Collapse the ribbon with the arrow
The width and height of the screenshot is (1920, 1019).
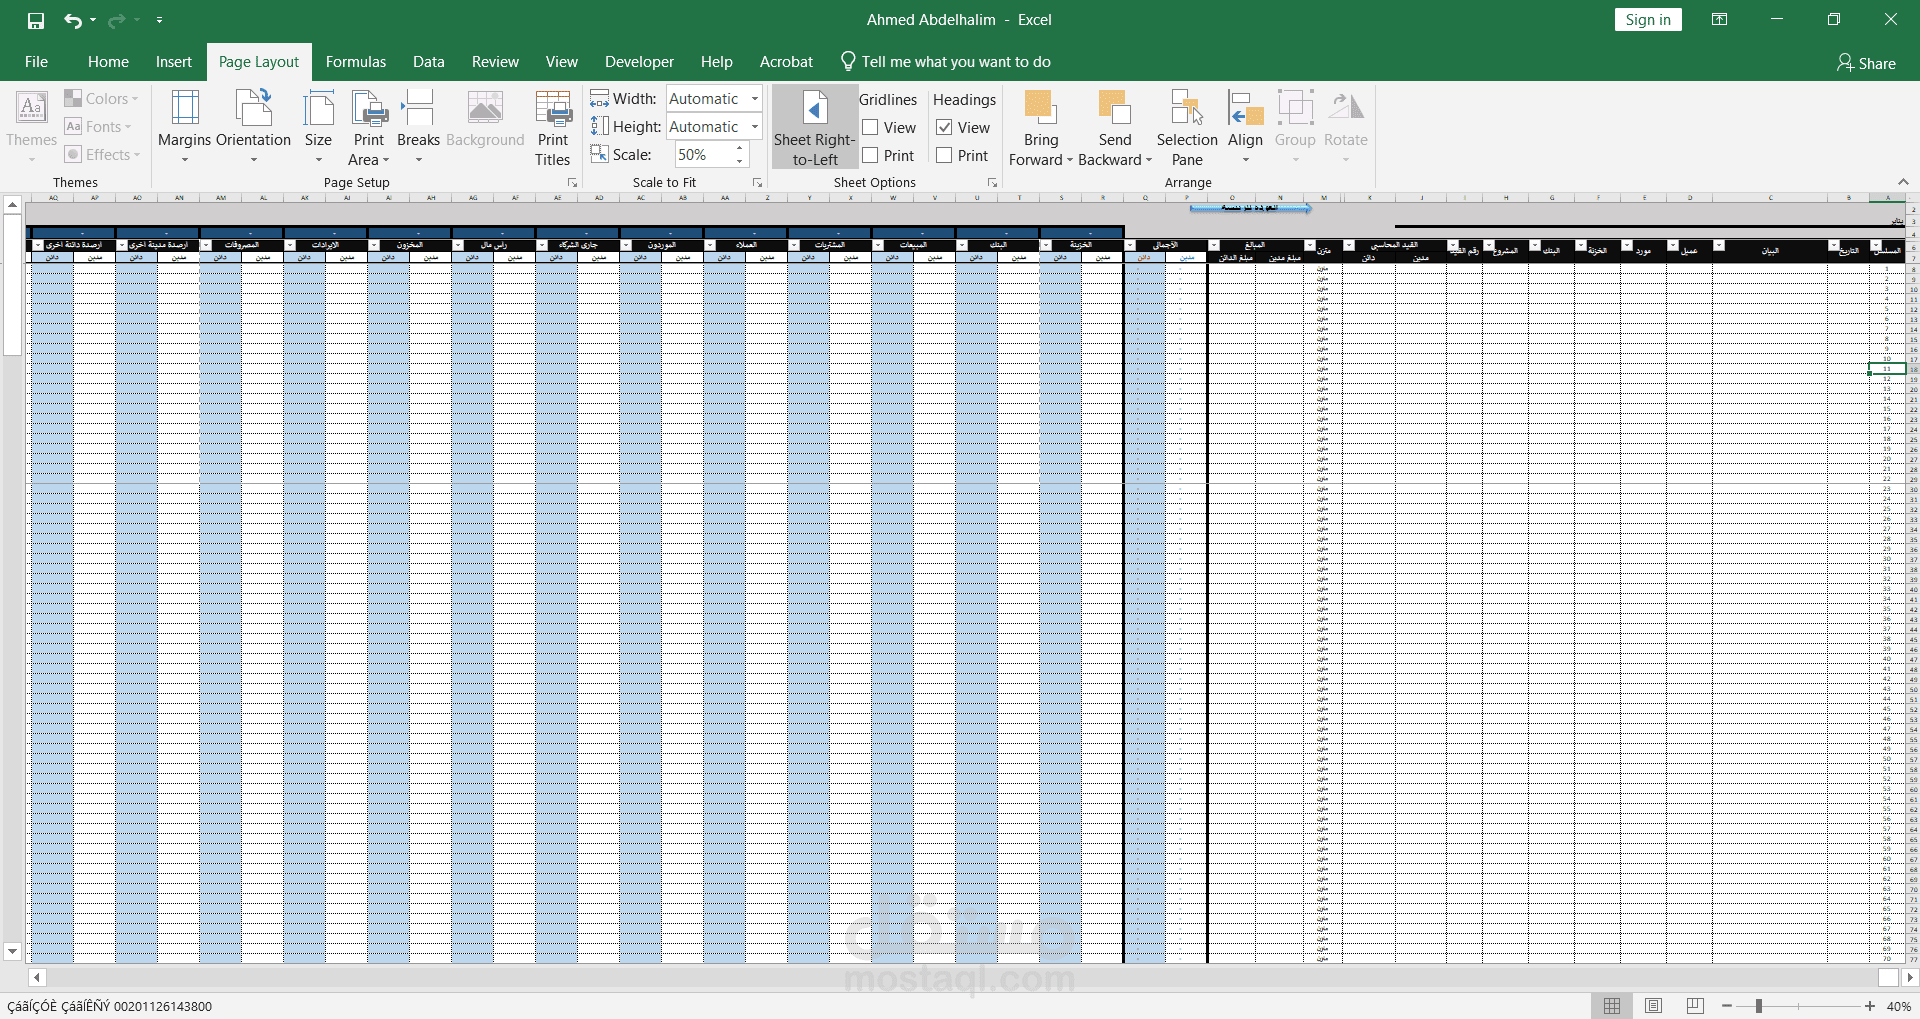[1902, 182]
